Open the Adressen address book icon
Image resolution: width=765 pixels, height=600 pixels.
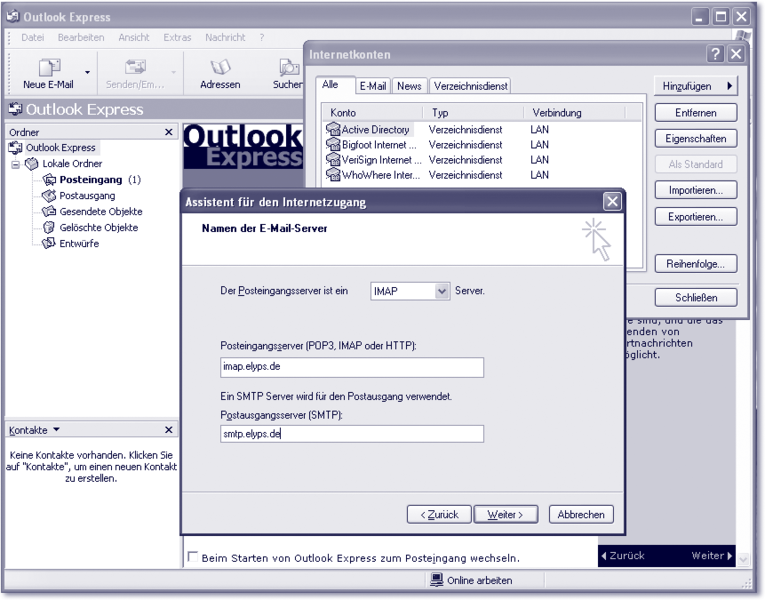coord(220,68)
